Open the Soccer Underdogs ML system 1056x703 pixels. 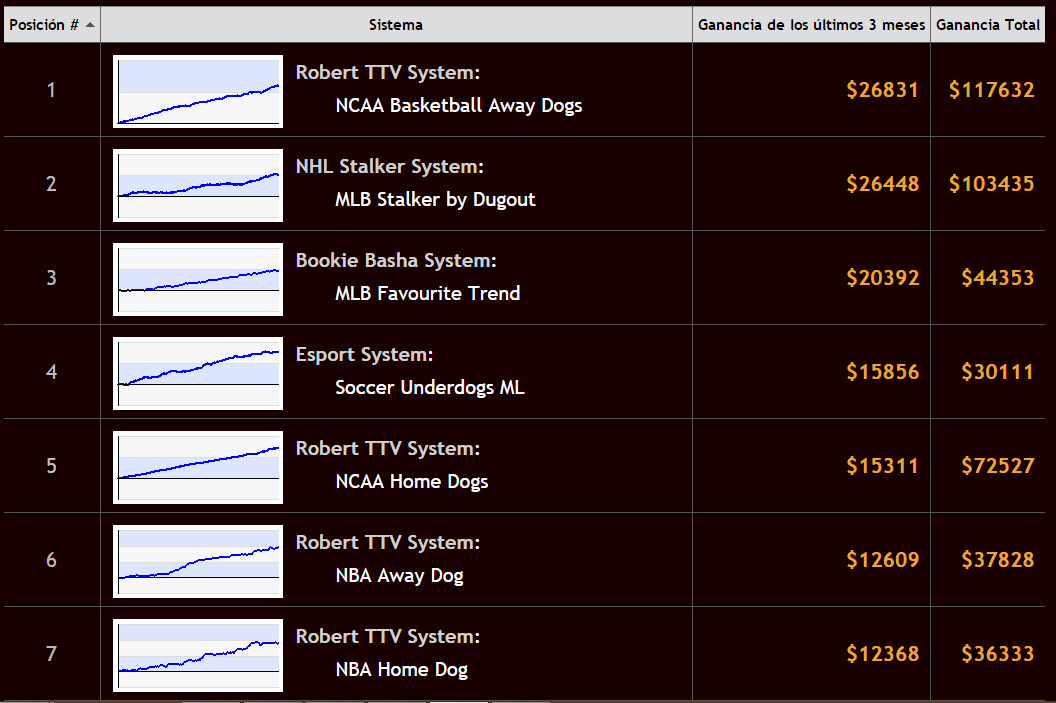(430, 387)
